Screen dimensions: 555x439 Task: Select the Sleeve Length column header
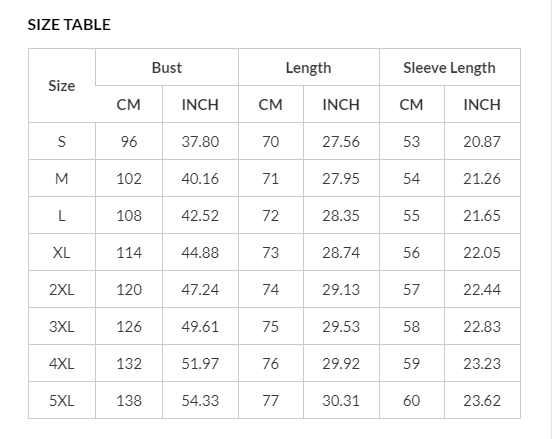450,67
